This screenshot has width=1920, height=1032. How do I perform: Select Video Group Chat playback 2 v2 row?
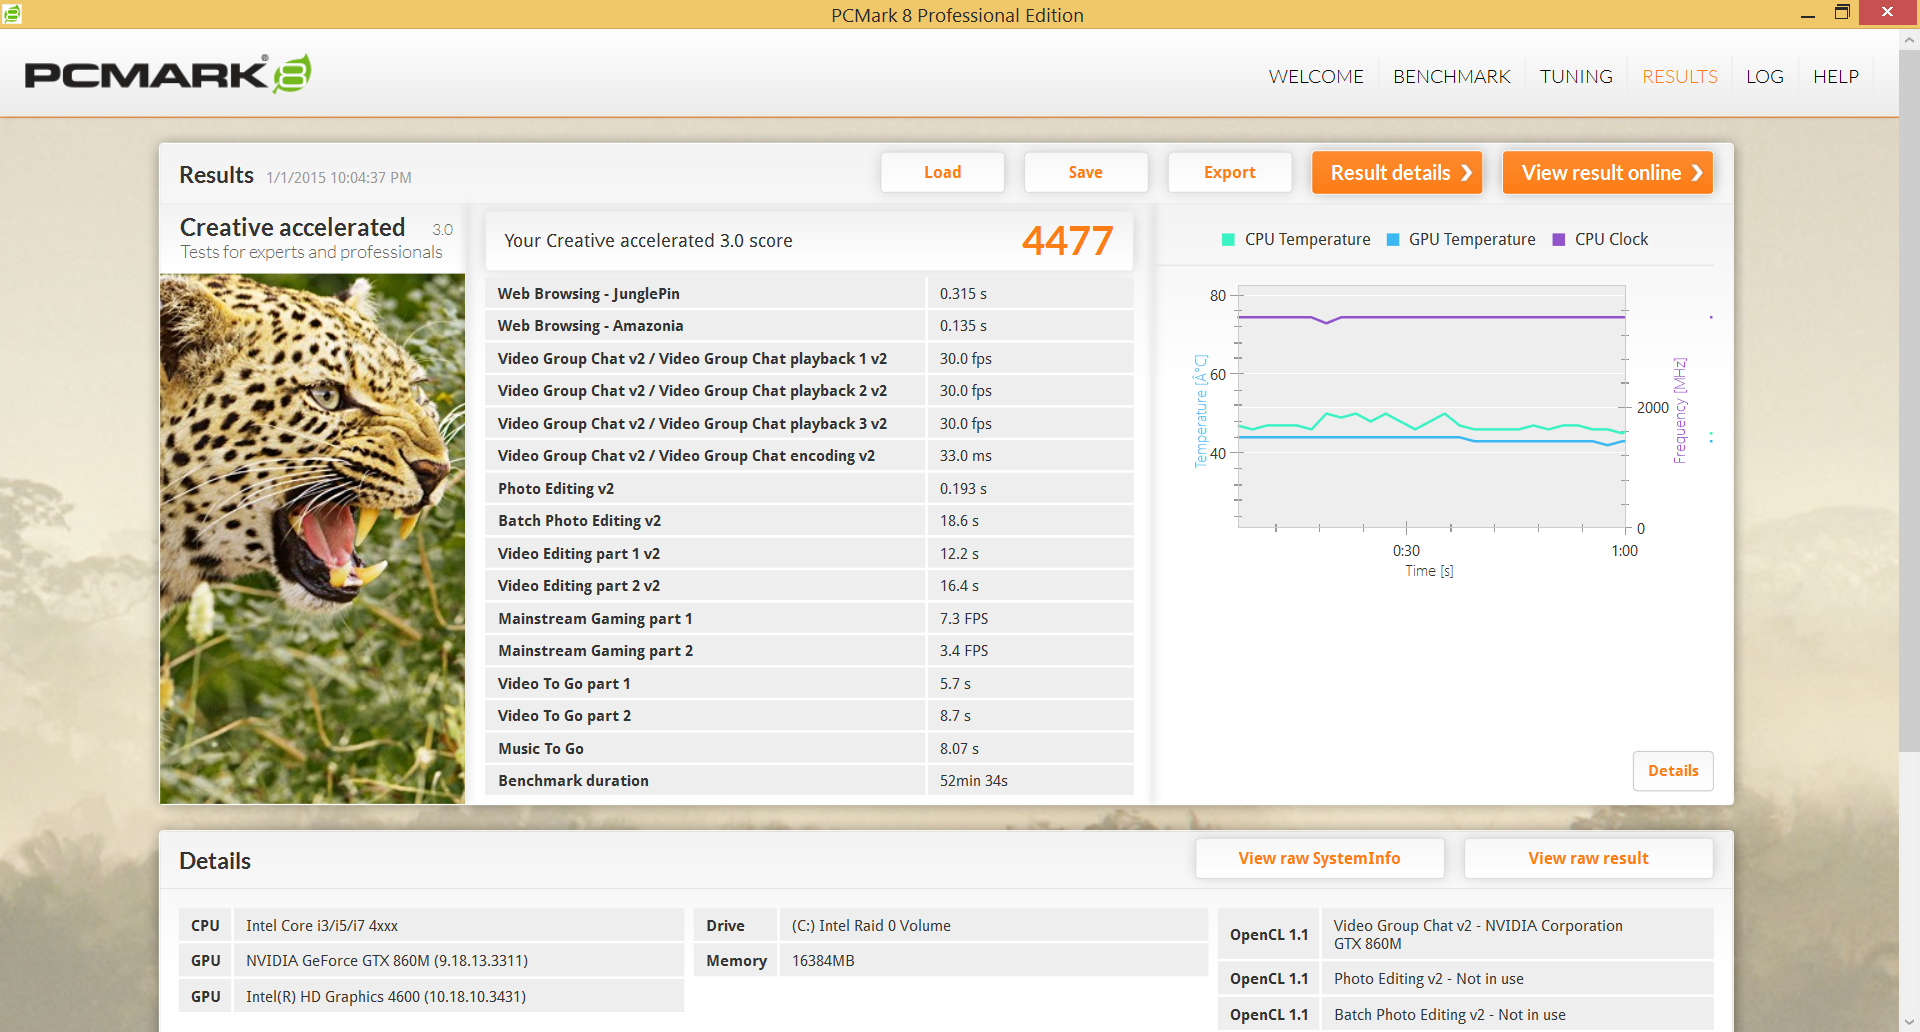point(809,390)
